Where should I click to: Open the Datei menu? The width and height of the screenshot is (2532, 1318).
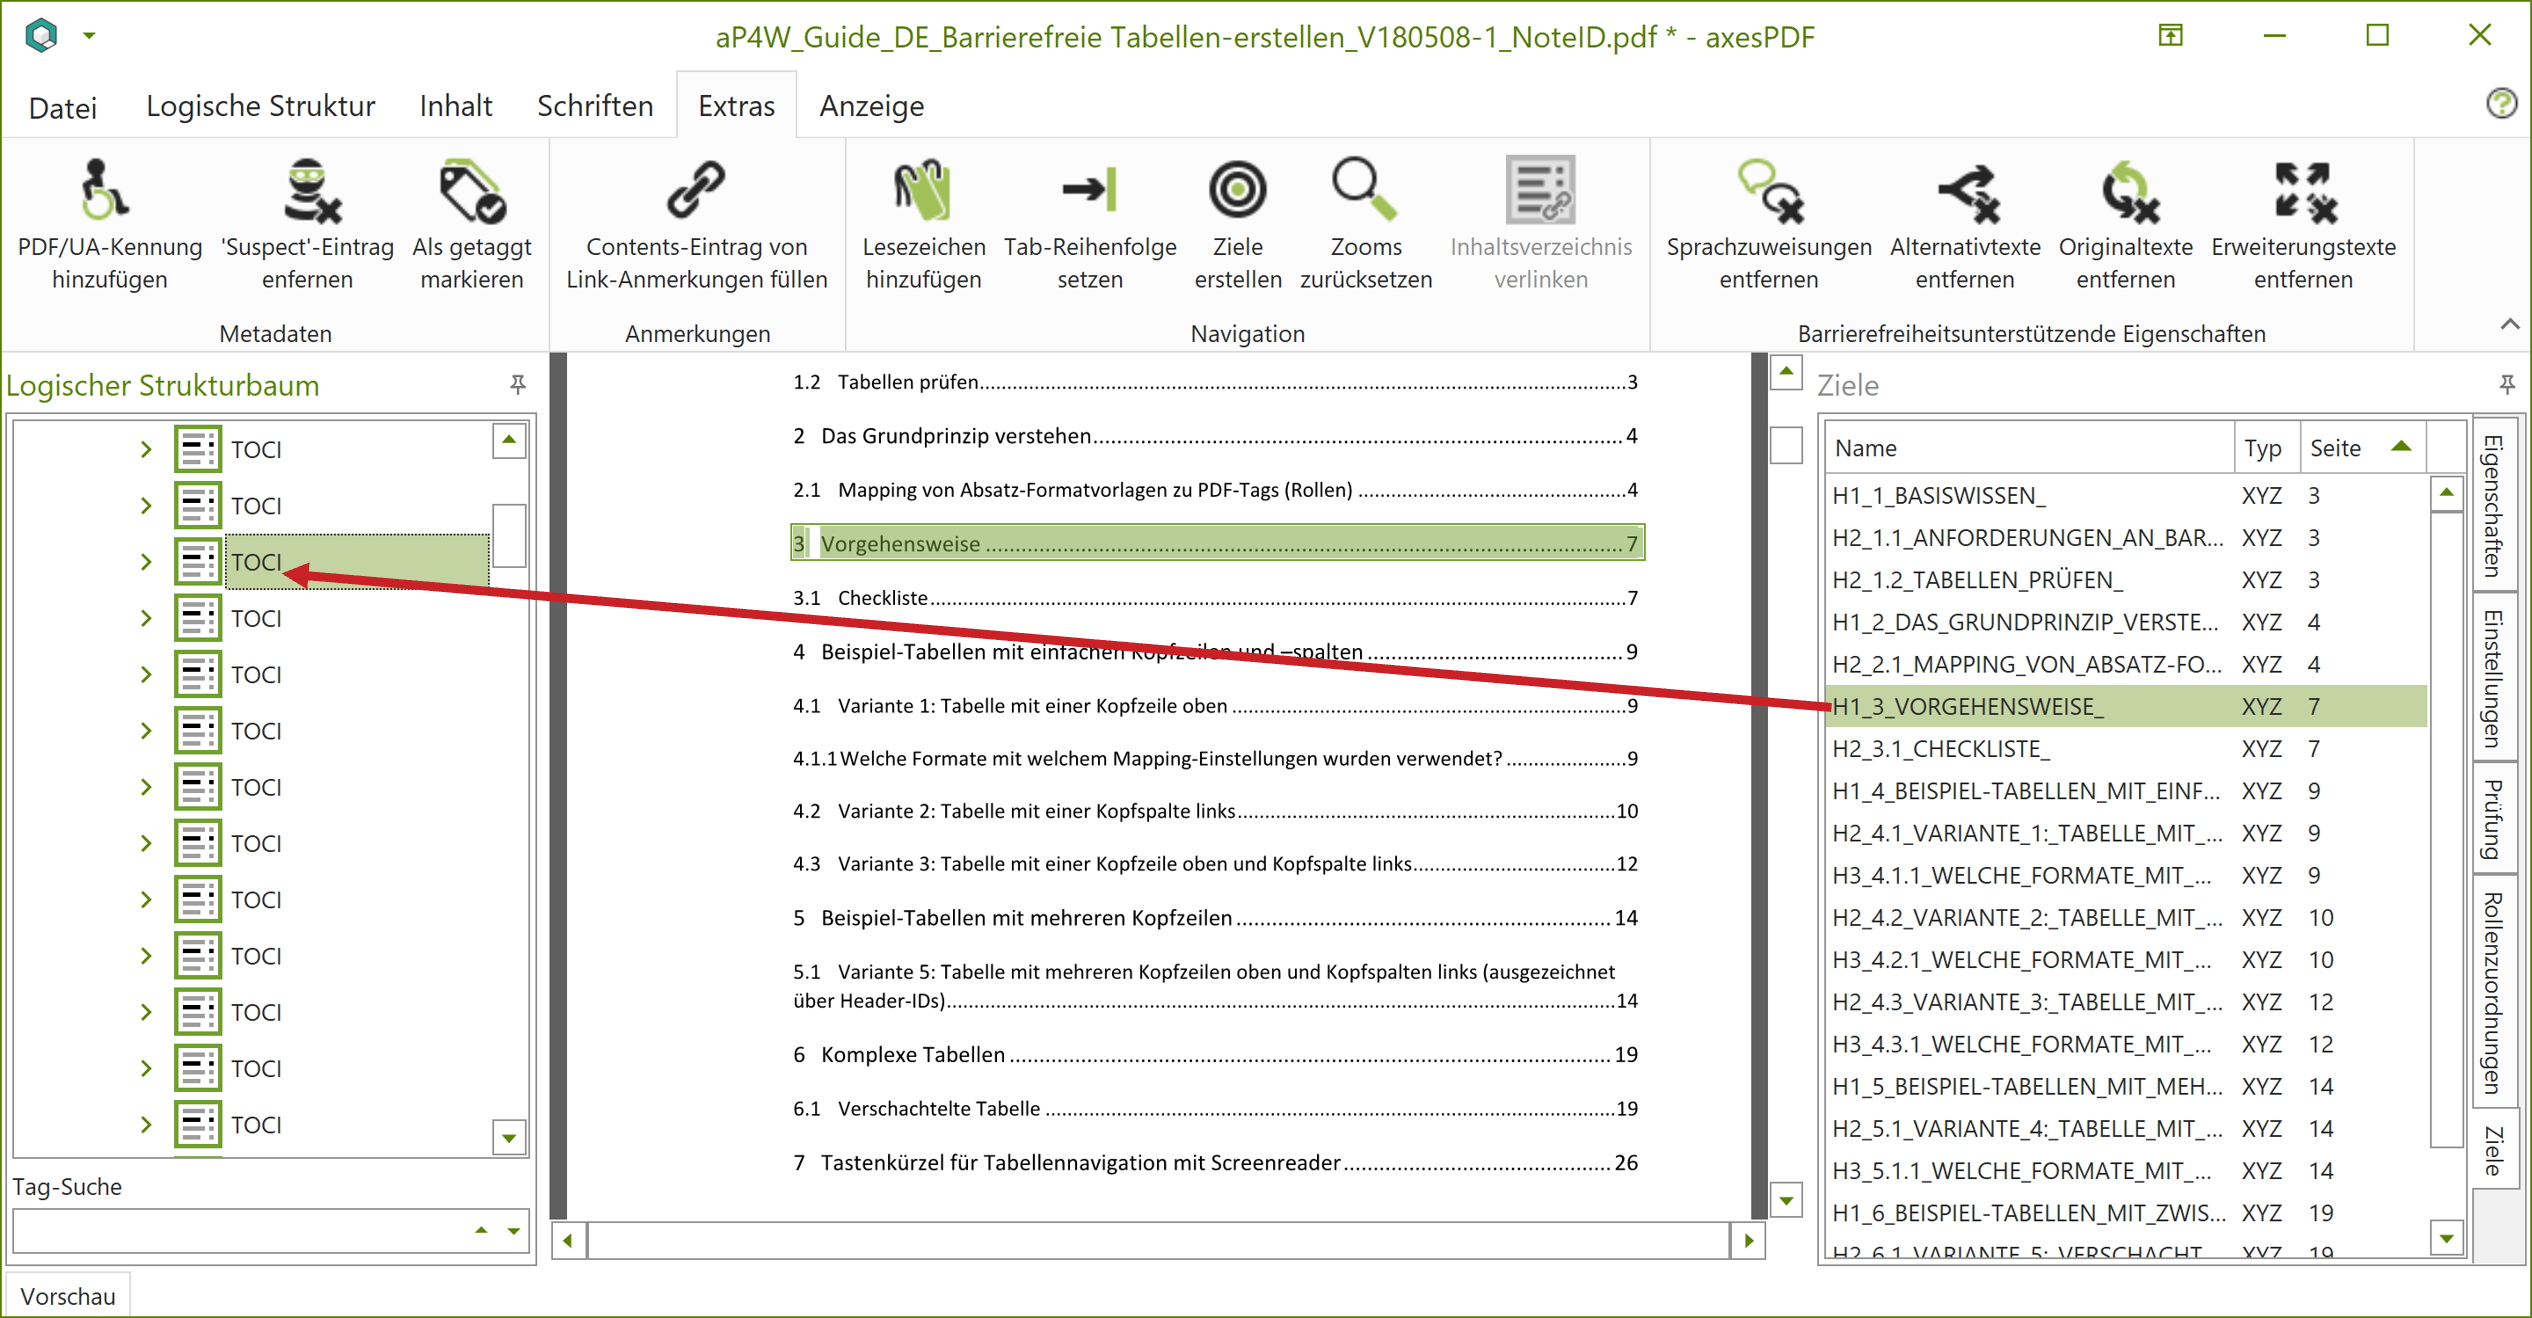coord(63,107)
